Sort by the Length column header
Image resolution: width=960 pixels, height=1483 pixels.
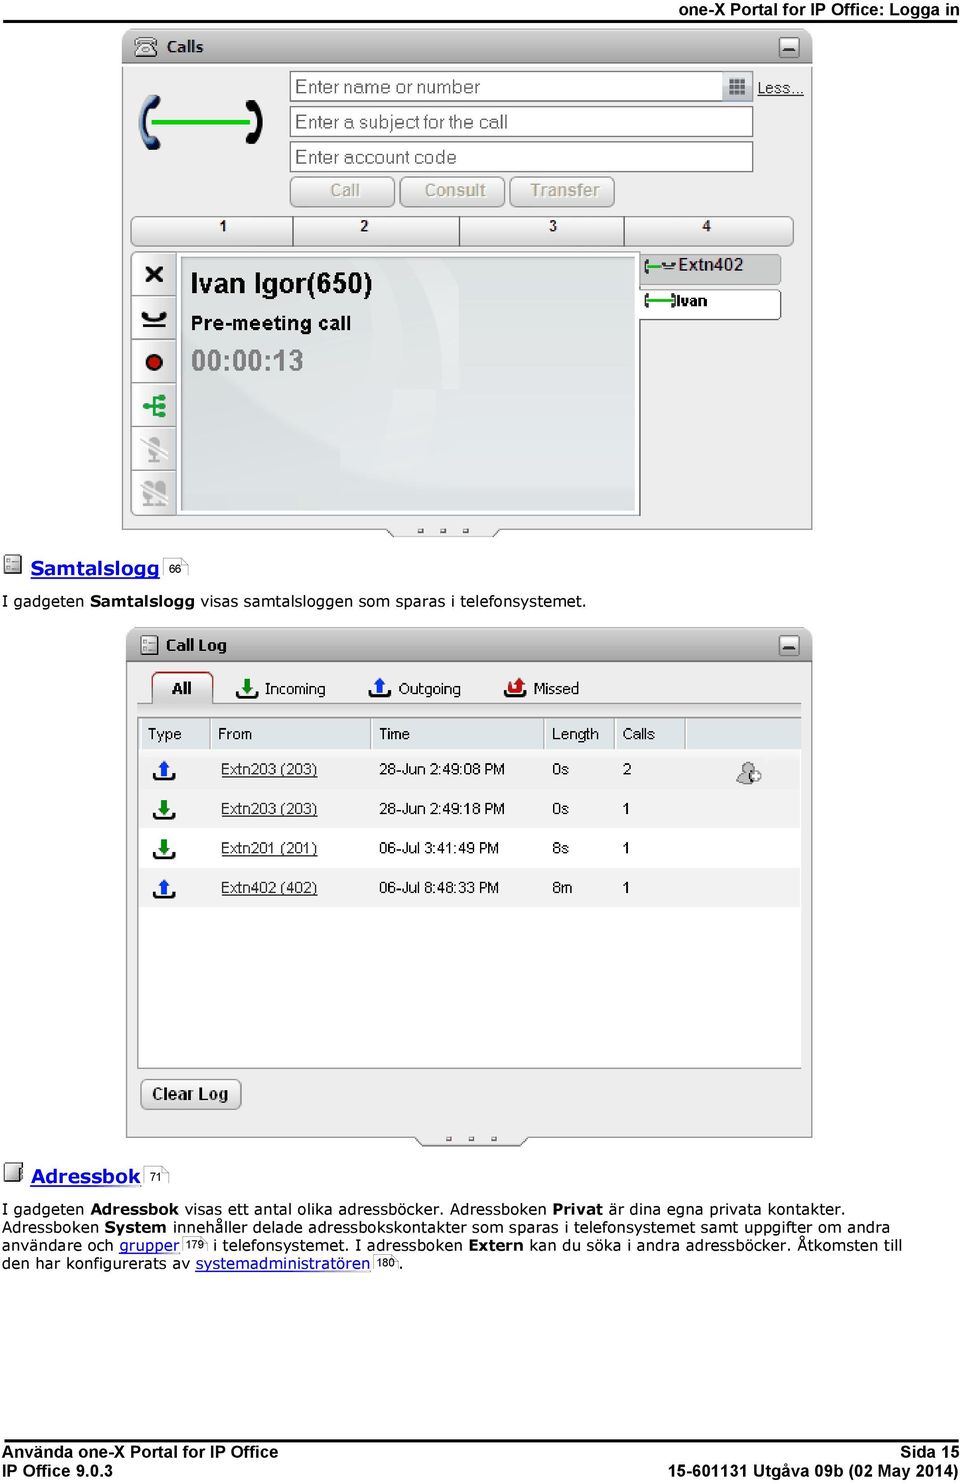click(579, 734)
